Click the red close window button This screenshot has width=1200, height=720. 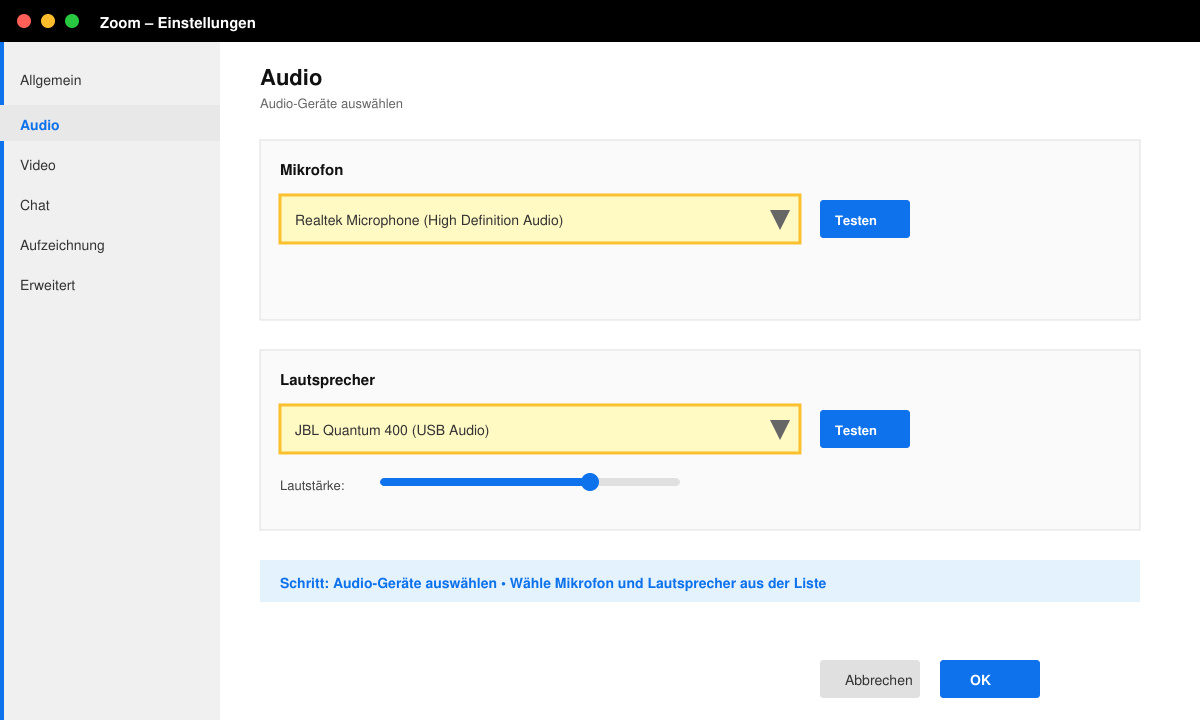point(24,21)
